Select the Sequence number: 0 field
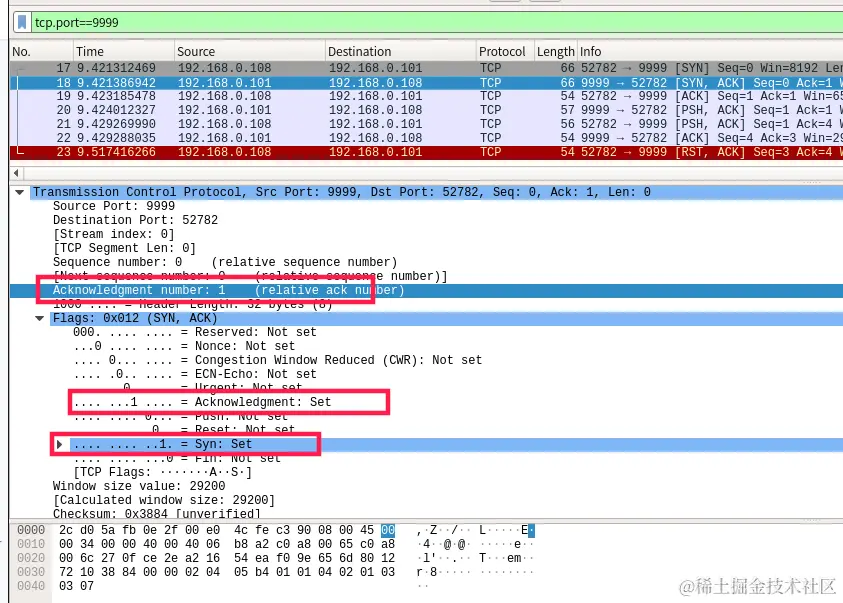The width and height of the screenshot is (843, 603). [225, 262]
